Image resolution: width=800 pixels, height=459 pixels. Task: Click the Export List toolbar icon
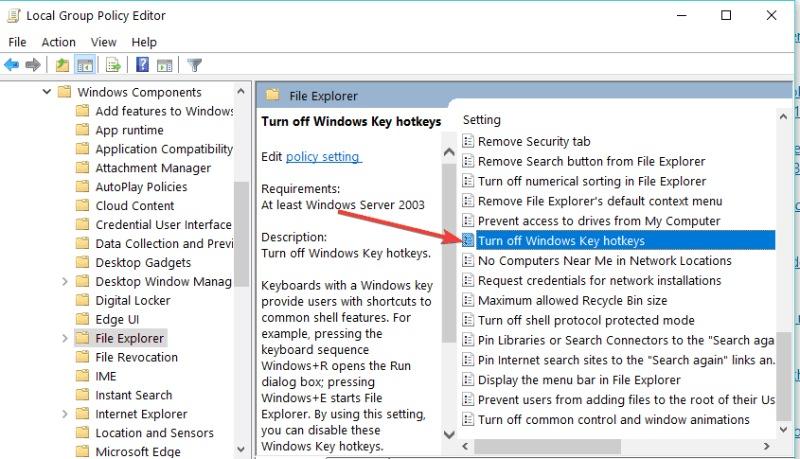tap(113, 65)
